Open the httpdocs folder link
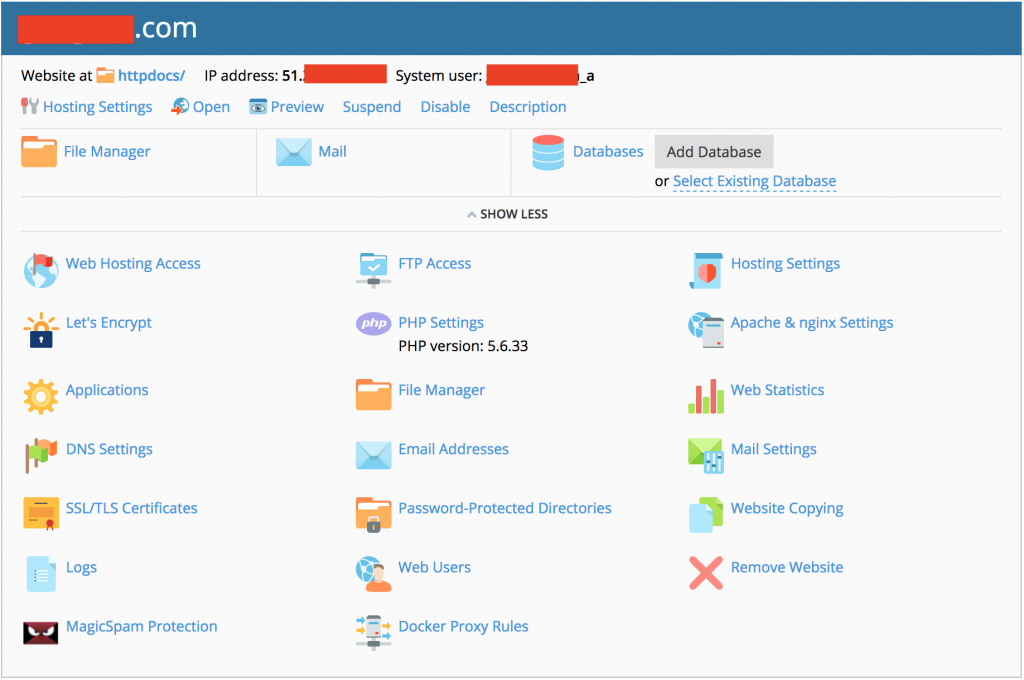The width and height of the screenshot is (1024, 680). tap(150, 75)
